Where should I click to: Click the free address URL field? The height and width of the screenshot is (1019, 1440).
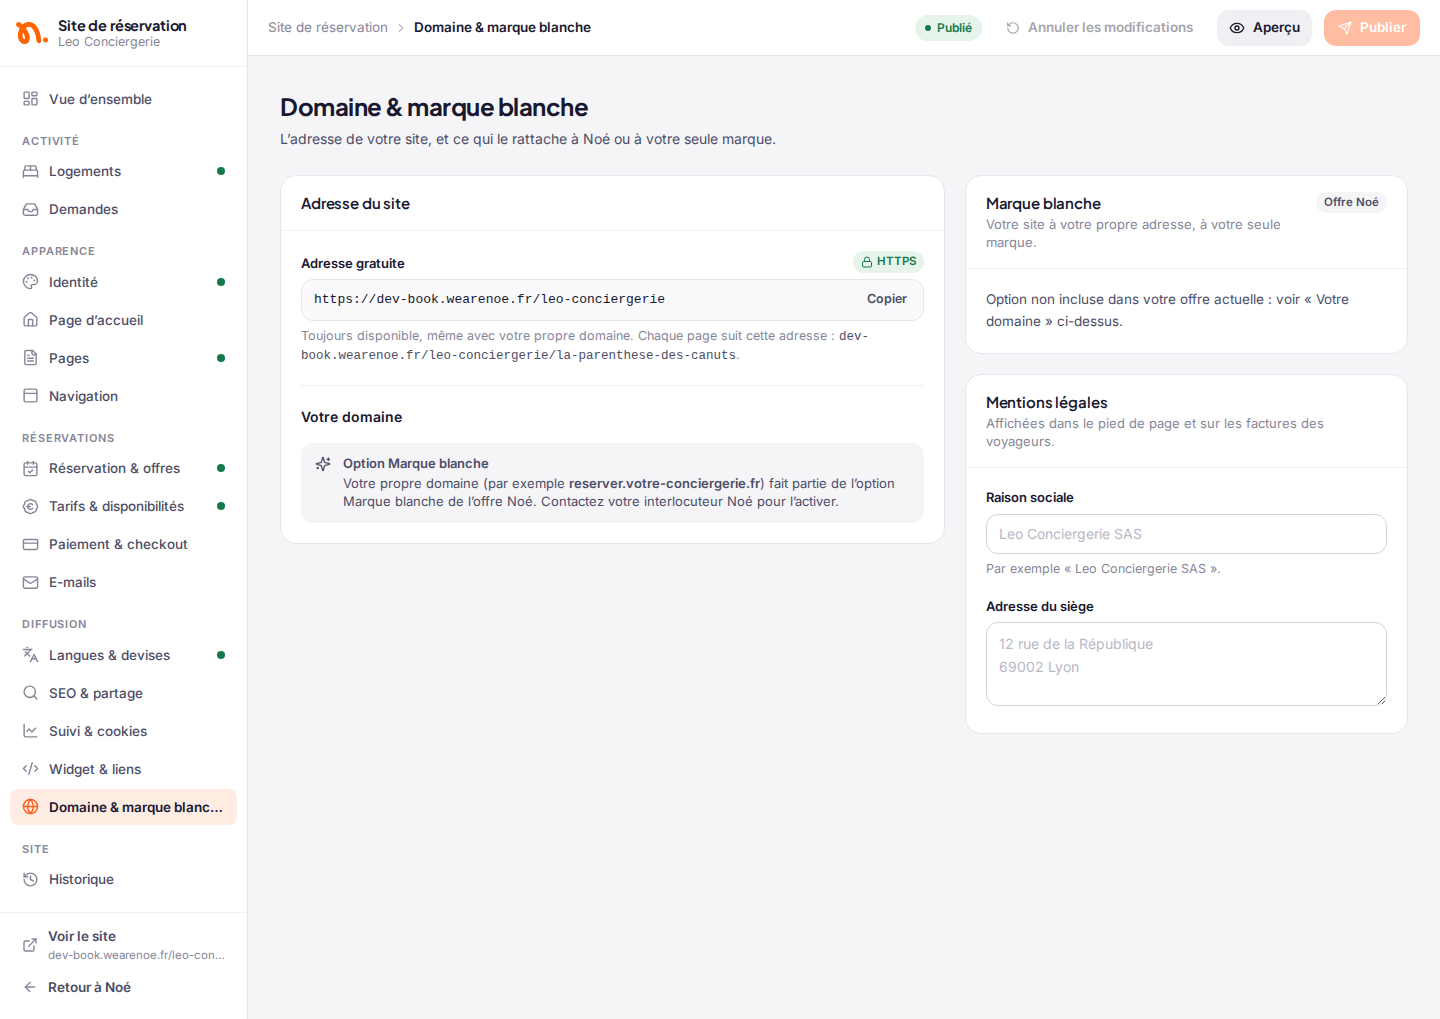point(612,300)
